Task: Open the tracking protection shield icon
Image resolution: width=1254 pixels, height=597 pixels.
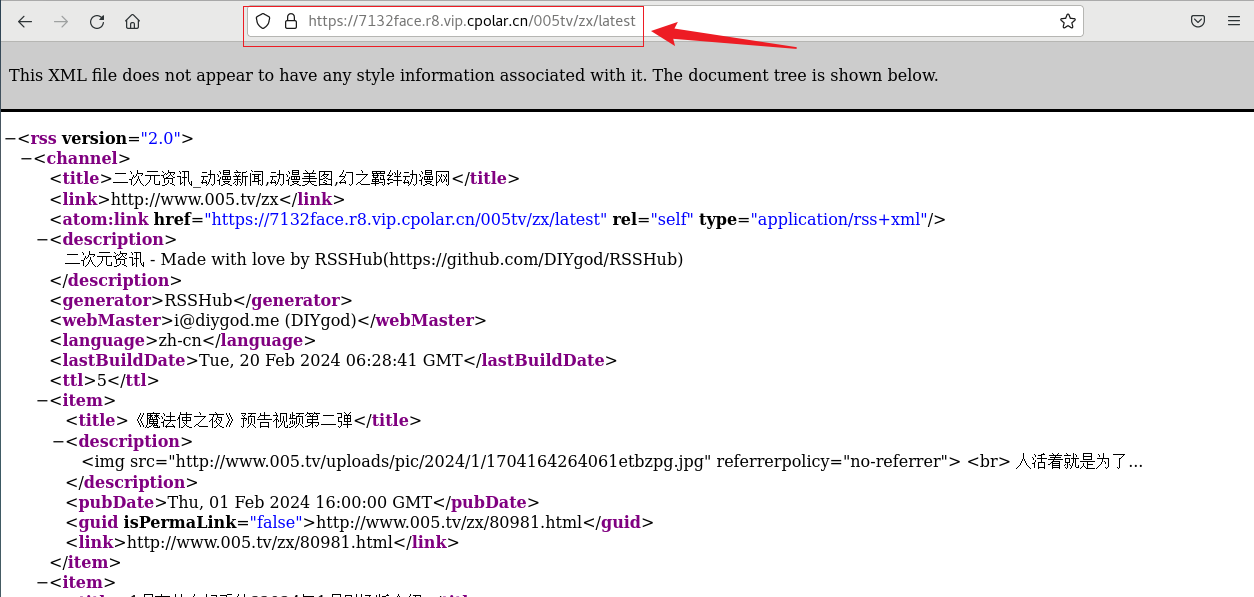Action: [263, 21]
